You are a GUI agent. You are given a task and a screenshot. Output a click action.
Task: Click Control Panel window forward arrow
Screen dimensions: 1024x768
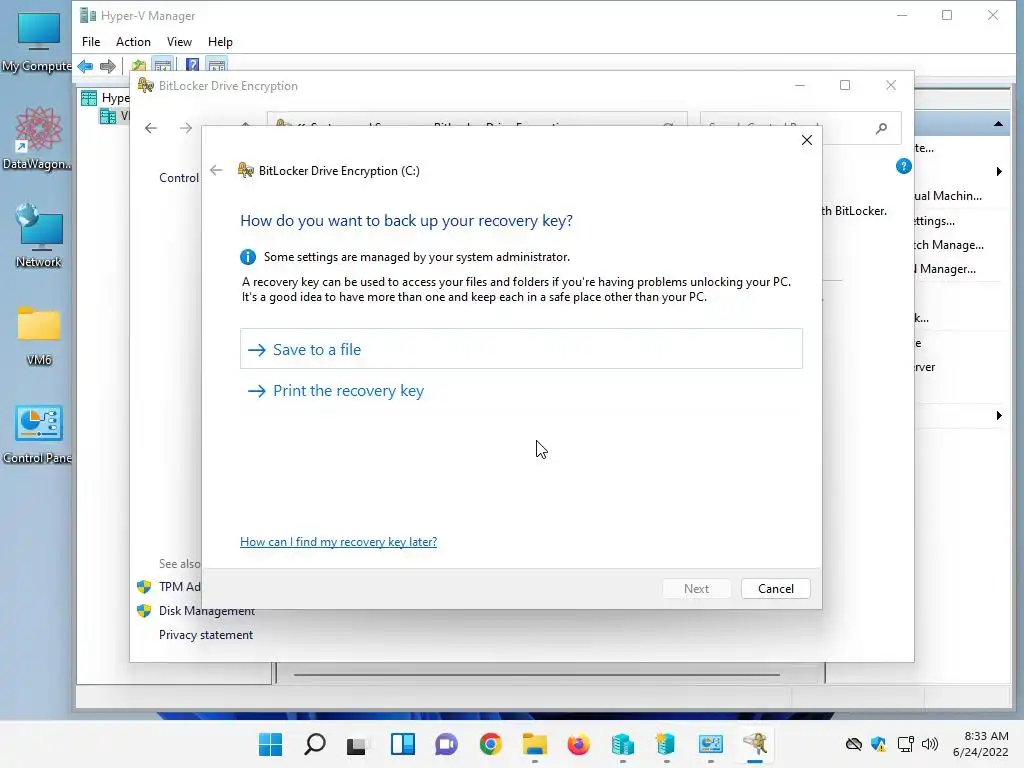[x=186, y=128]
